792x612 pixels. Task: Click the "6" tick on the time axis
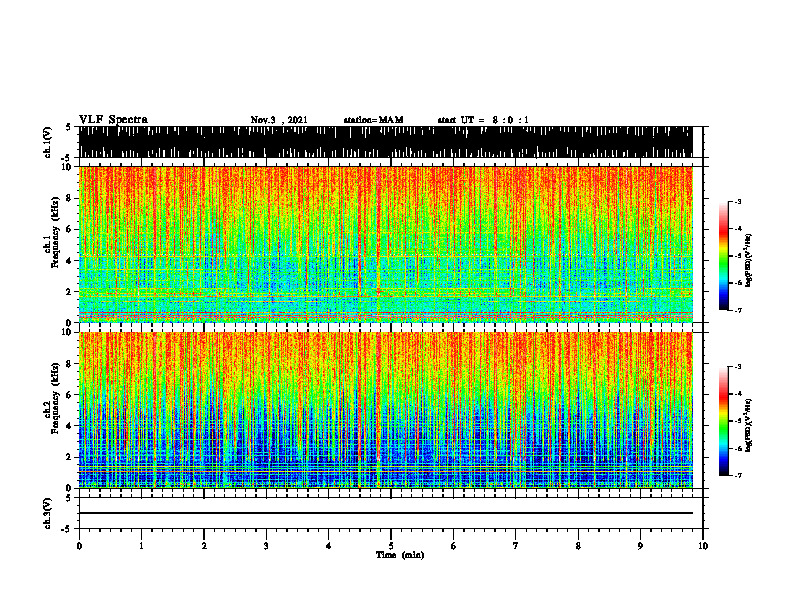454,546
